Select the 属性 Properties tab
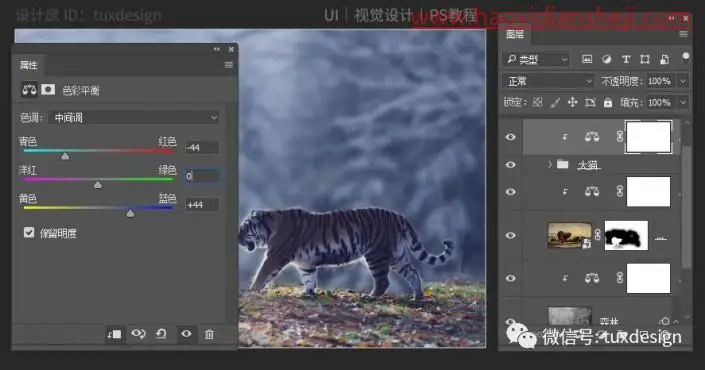The width and height of the screenshot is (705, 370). pyautogui.click(x=29, y=65)
